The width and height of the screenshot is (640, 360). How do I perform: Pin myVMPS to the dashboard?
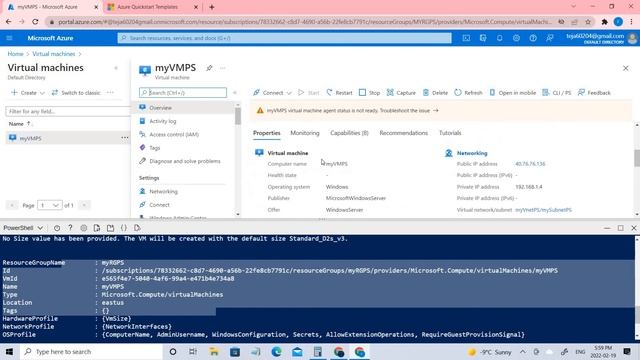tap(209, 68)
